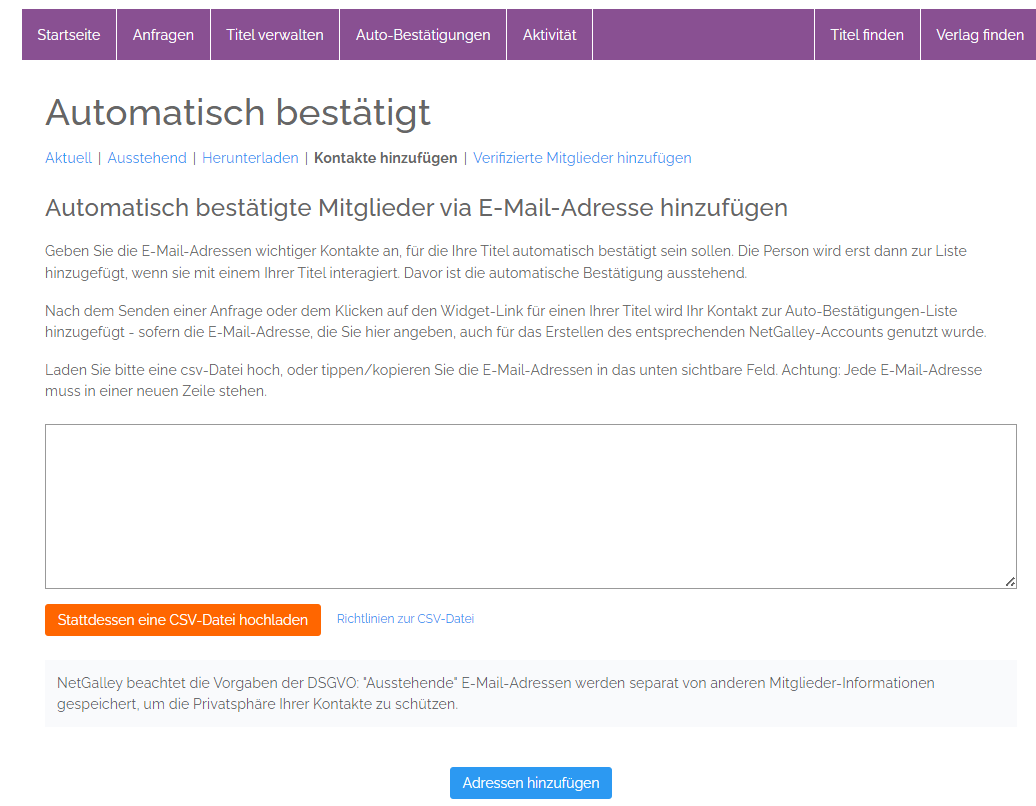This screenshot has width=1036, height=806.
Task: Click the paragraph starting with Laden Sie bitte
Action: [513, 380]
